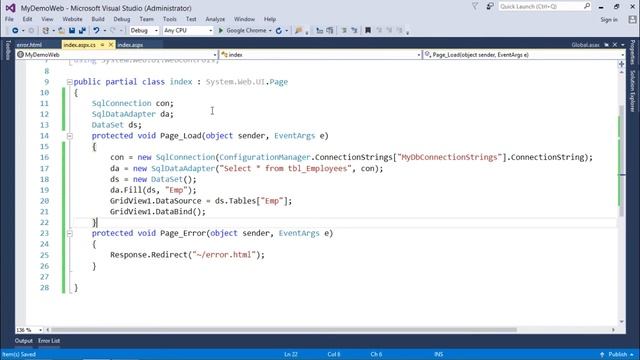640x360 pixels.
Task: Open the Google Chrome browser target dropdown arrow
Action: (x=270, y=31)
